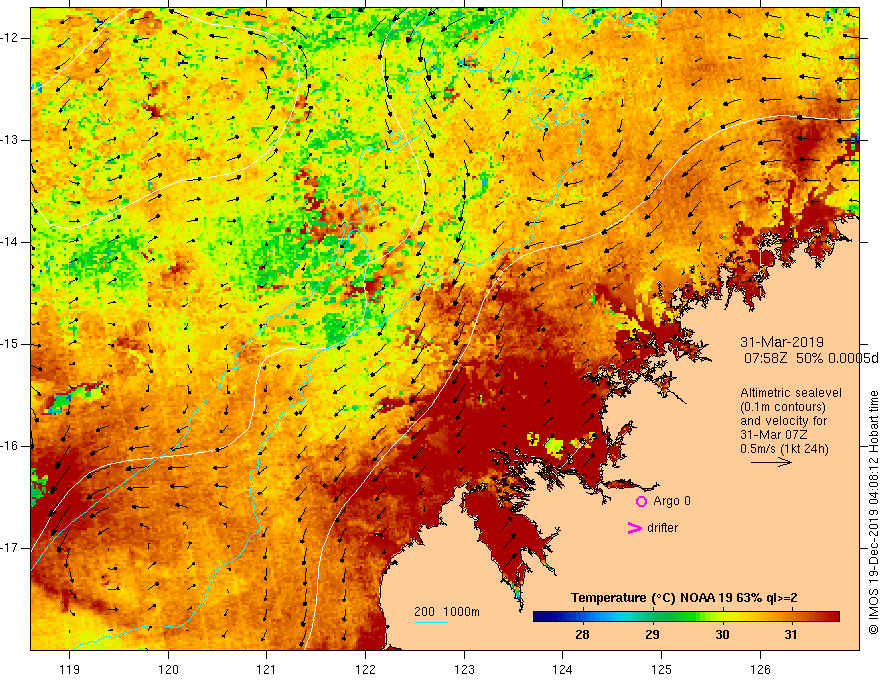The height and width of the screenshot is (680, 880).
Task: Click longitude axis label 124
Action: pyautogui.click(x=563, y=669)
